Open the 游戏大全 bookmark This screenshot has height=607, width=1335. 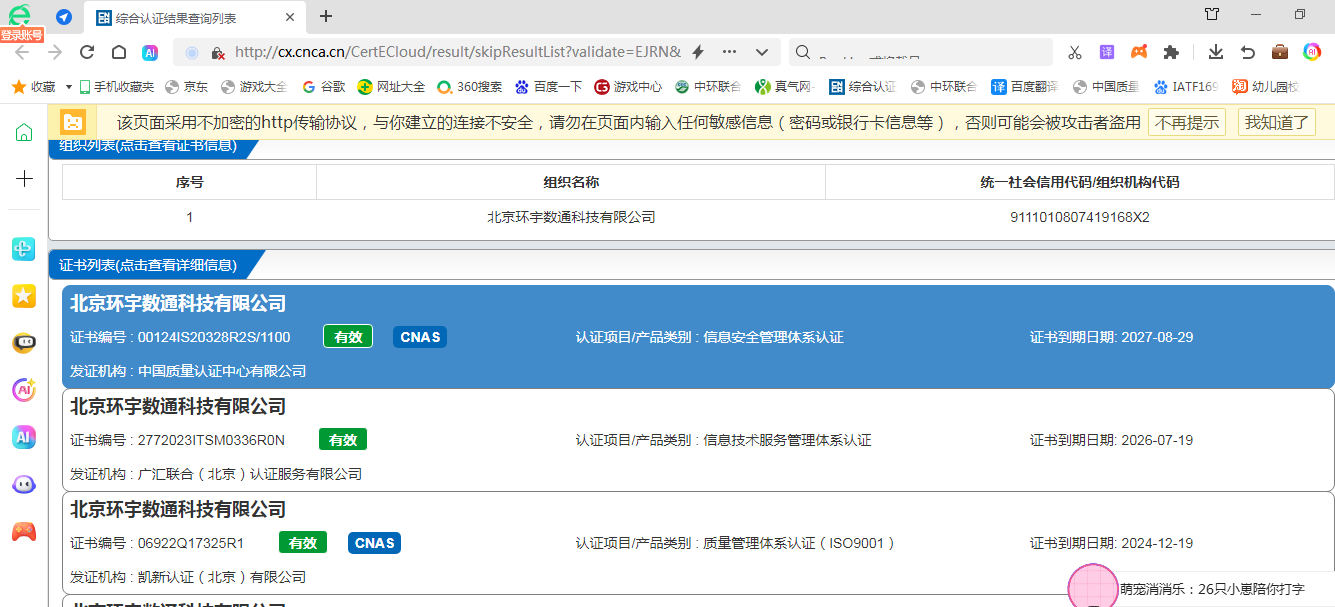[x=254, y=87]
